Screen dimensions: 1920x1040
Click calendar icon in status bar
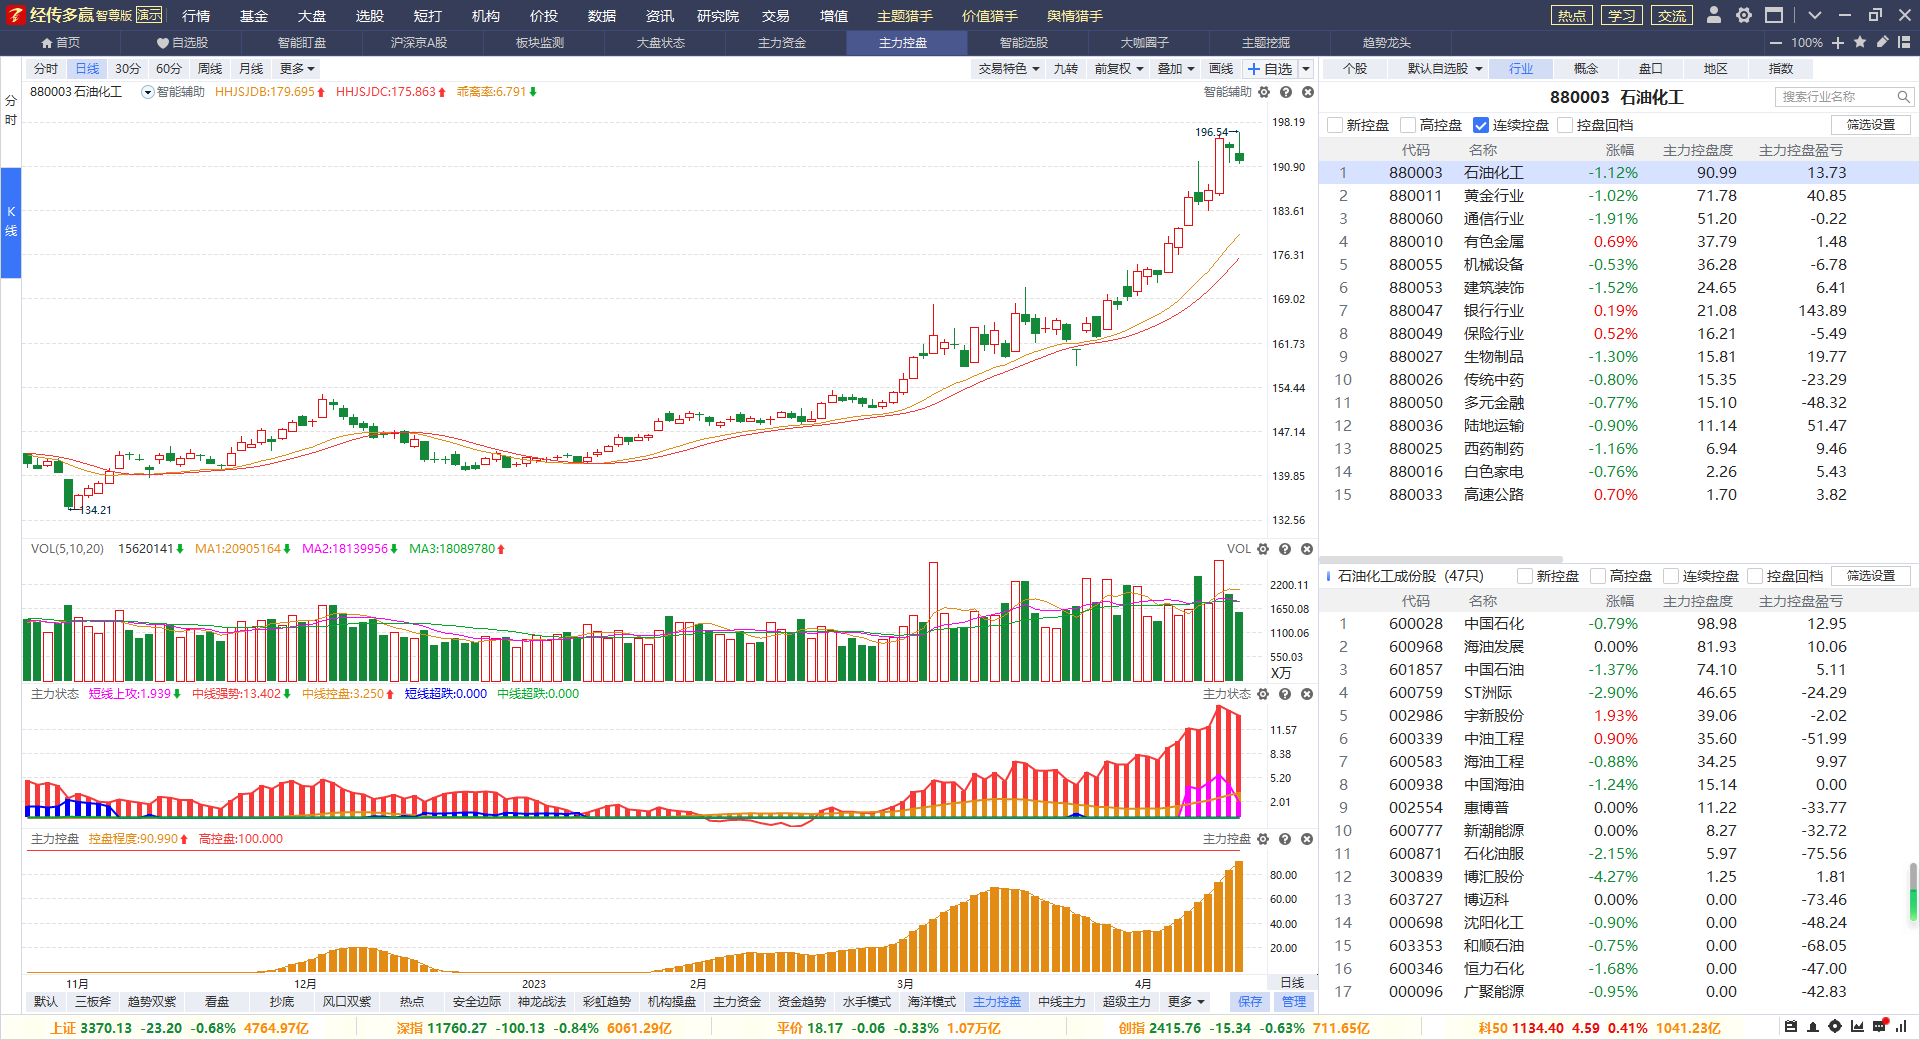point(1791,1027)
